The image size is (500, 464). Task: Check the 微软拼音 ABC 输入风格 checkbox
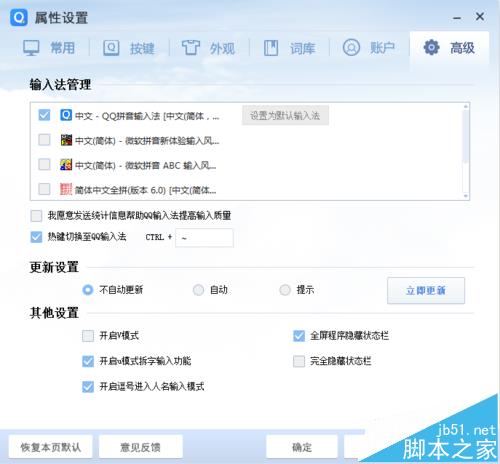coord(44,165)
